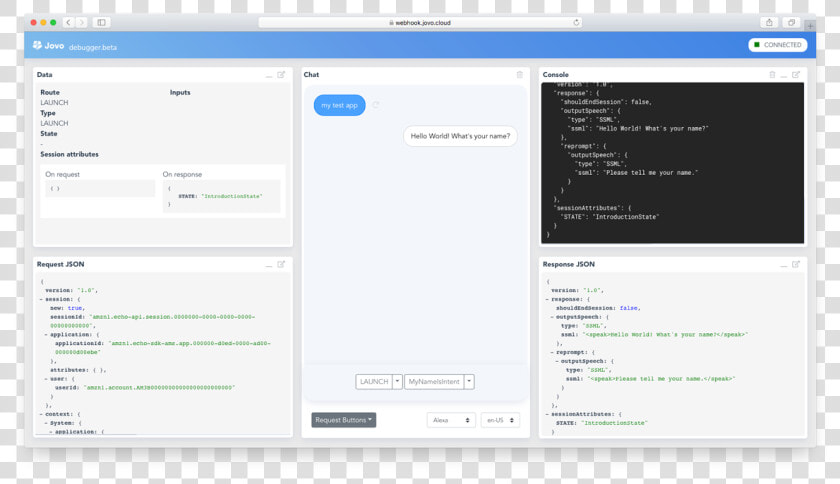Open the Data panel in a new window
Screen dimensions: 840x484
pyautogui.click(x=281, y=75)
